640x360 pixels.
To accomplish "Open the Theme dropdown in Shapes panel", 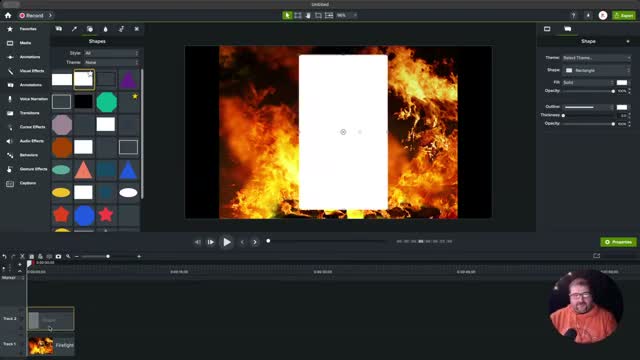I will pos(111,62).
